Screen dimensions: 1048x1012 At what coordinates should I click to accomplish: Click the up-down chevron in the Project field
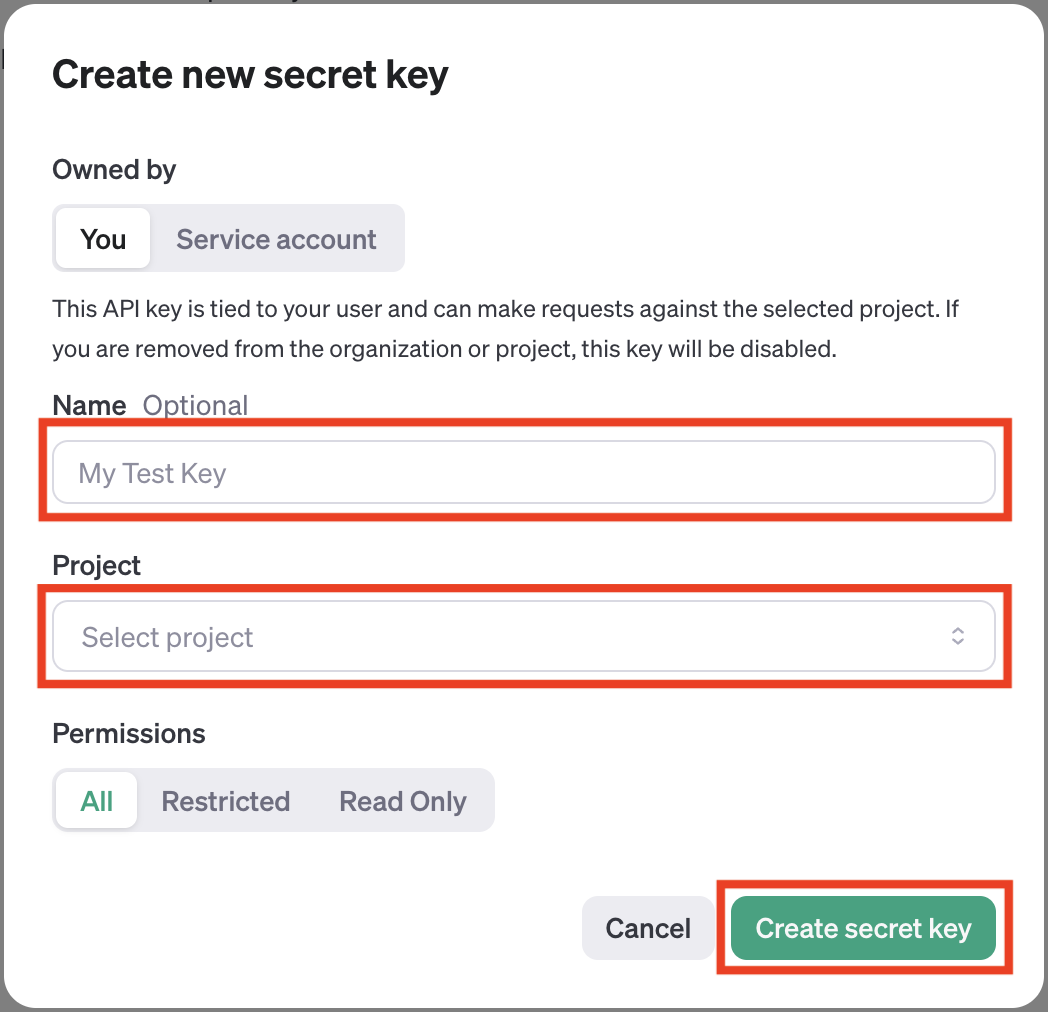[957, 636]
